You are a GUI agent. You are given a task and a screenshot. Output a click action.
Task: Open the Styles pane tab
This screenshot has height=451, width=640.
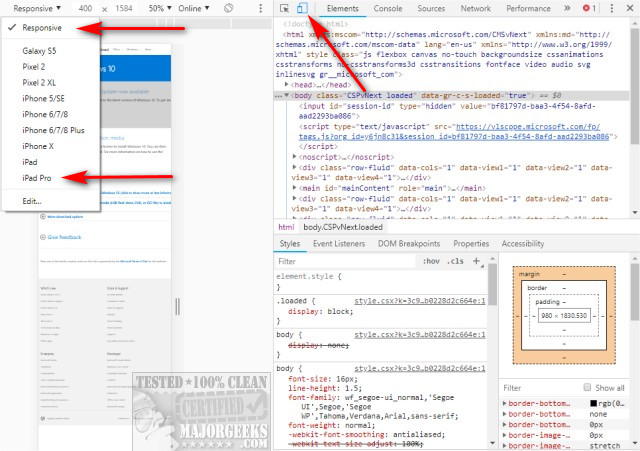290,244
